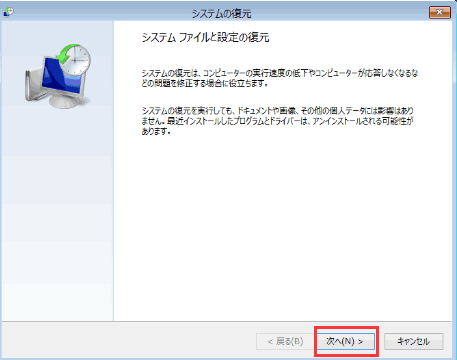Image resolution: width=457 pixels, height=360 pixels.
Task: Click the window title システムの復元
Action: click(x=221, y=14)
